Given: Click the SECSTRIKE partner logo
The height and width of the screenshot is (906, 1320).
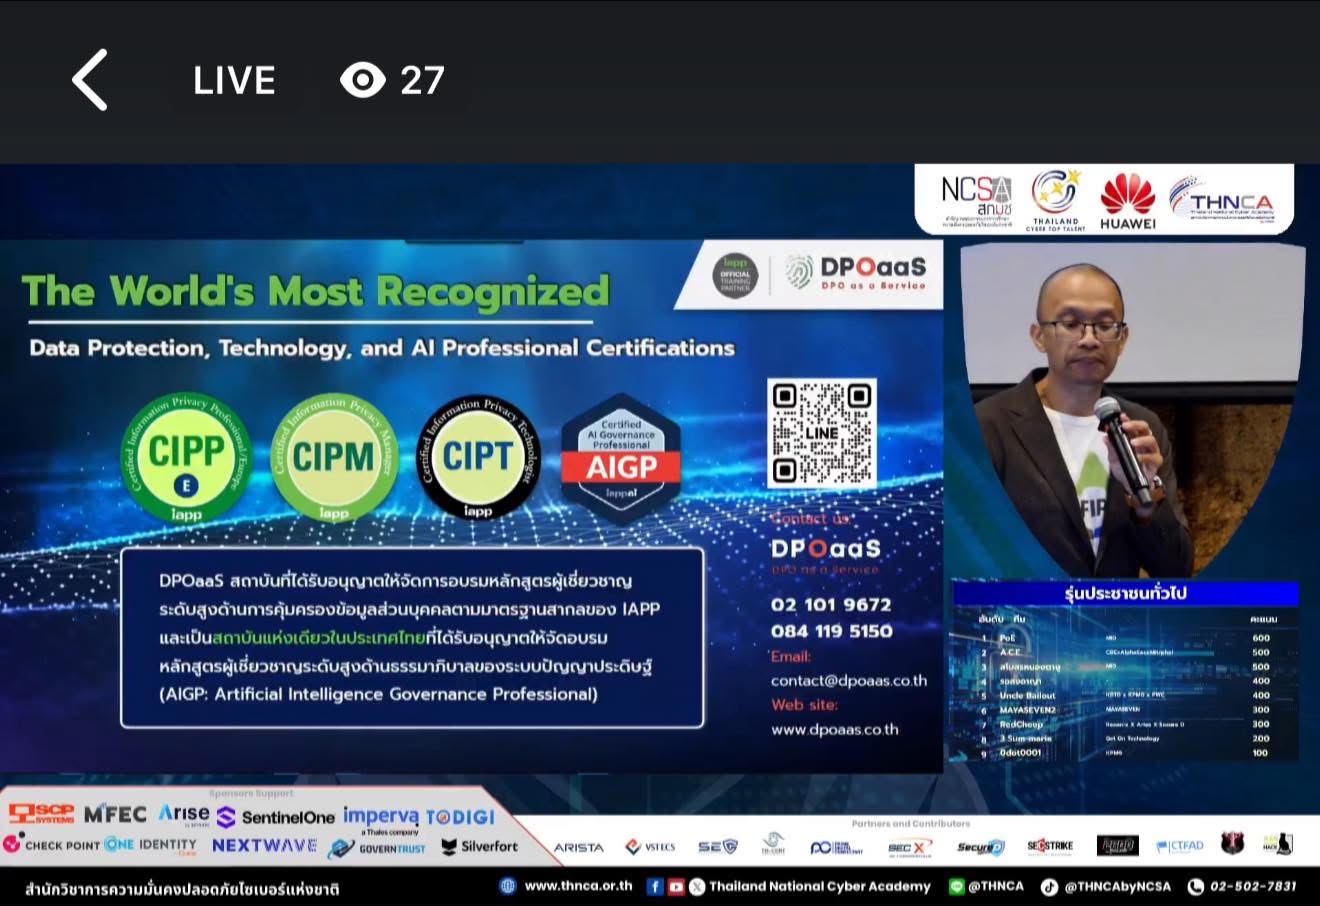Looking at the screenshot, I should [x=1050, y=846].
